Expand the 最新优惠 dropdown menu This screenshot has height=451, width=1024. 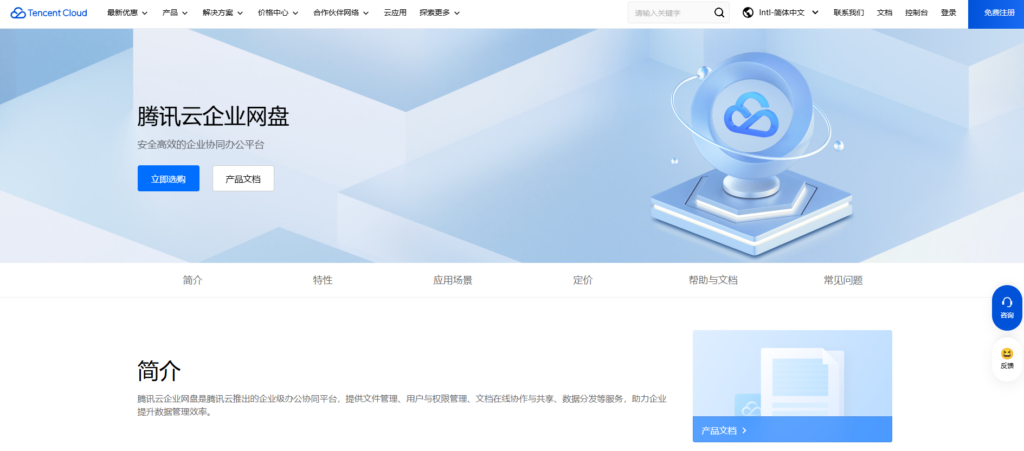pos(127,13)
